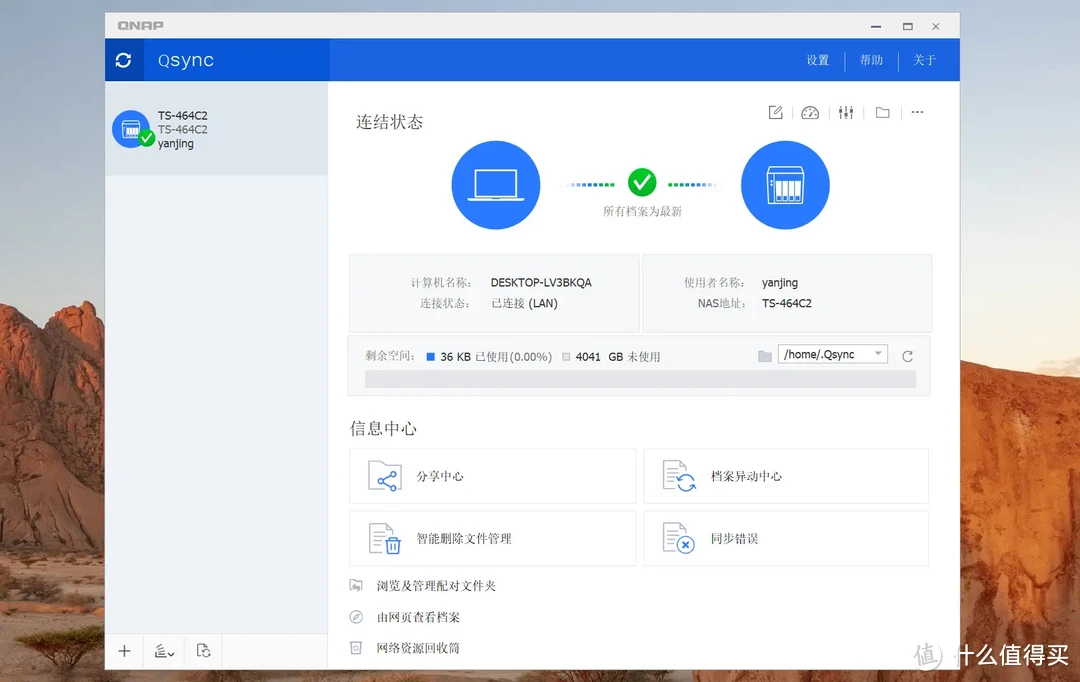Open sync preferences via the sliders icon
1080x682 pixels.
[x=846, y=112]
